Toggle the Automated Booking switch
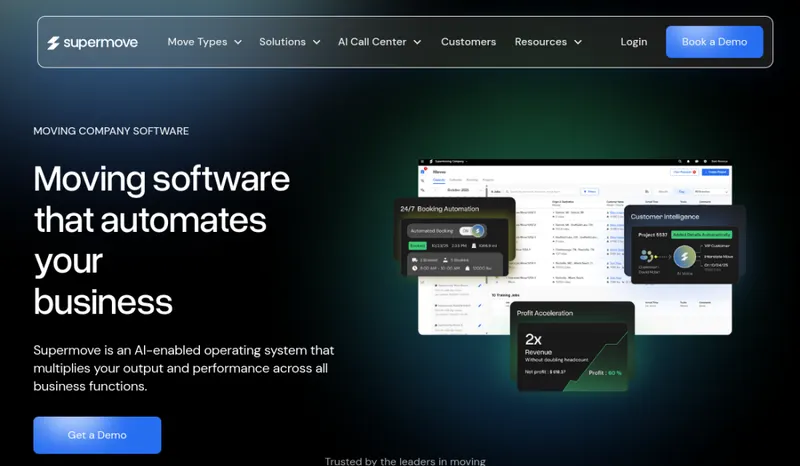800x466 pixels. pos(472,231)
